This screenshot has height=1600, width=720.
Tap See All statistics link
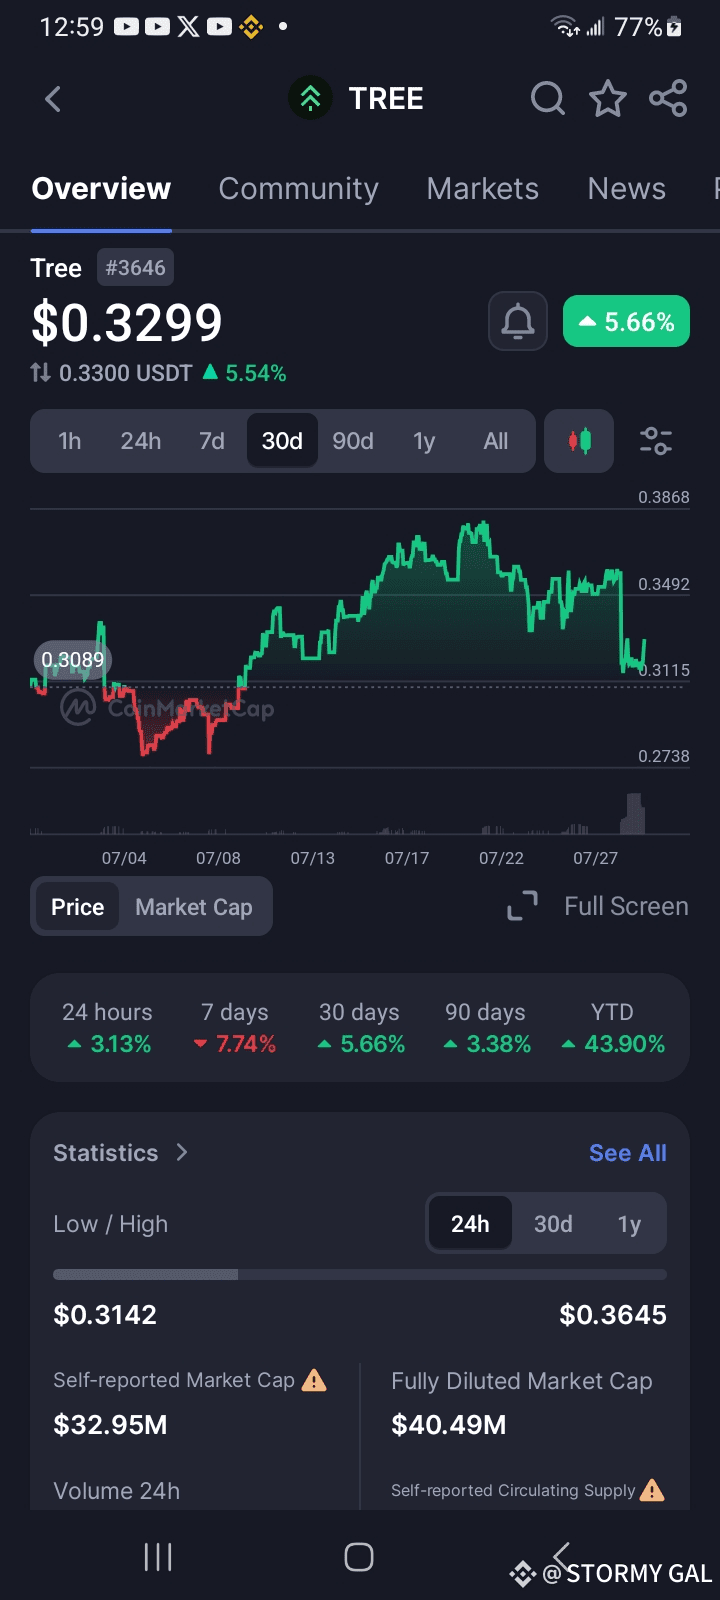[627, 1153]
